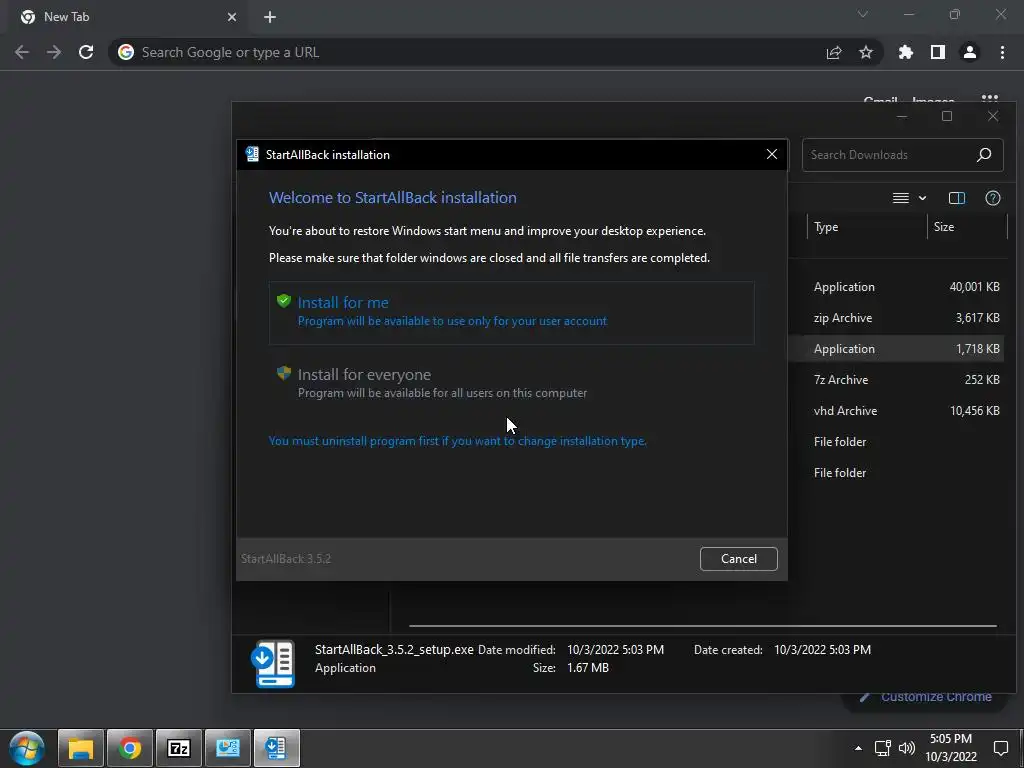Open network tray icon
The image size is (1024, 768).
click(883, 748)
